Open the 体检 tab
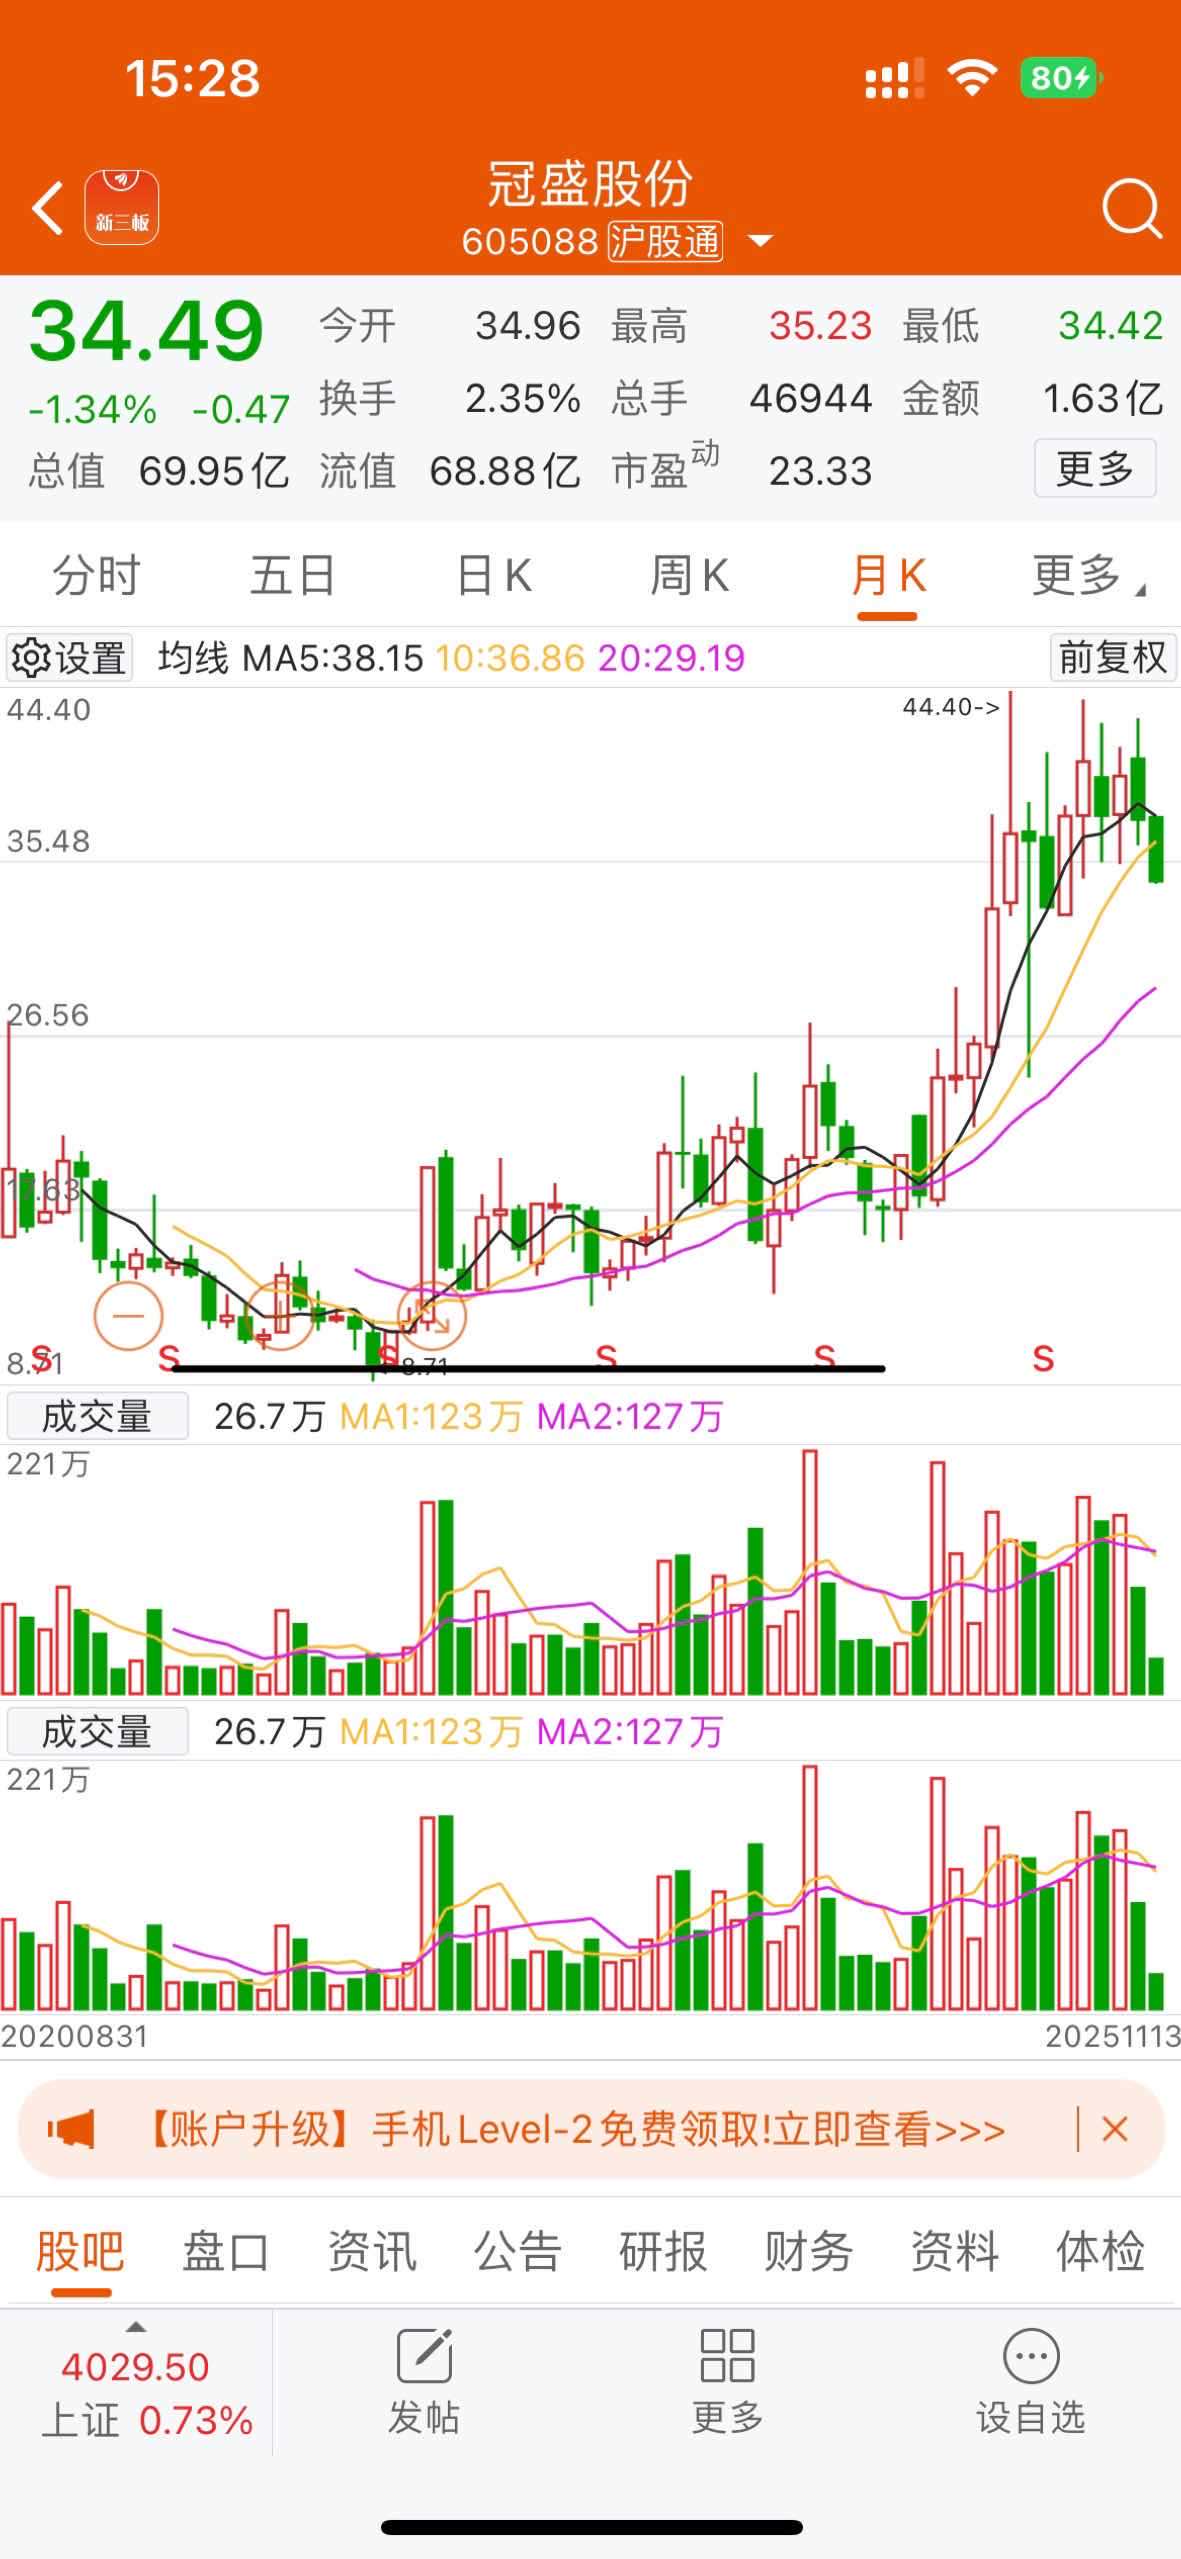The height and width of the screenshot is (2559, 1181). [x=1100, y=2252]
